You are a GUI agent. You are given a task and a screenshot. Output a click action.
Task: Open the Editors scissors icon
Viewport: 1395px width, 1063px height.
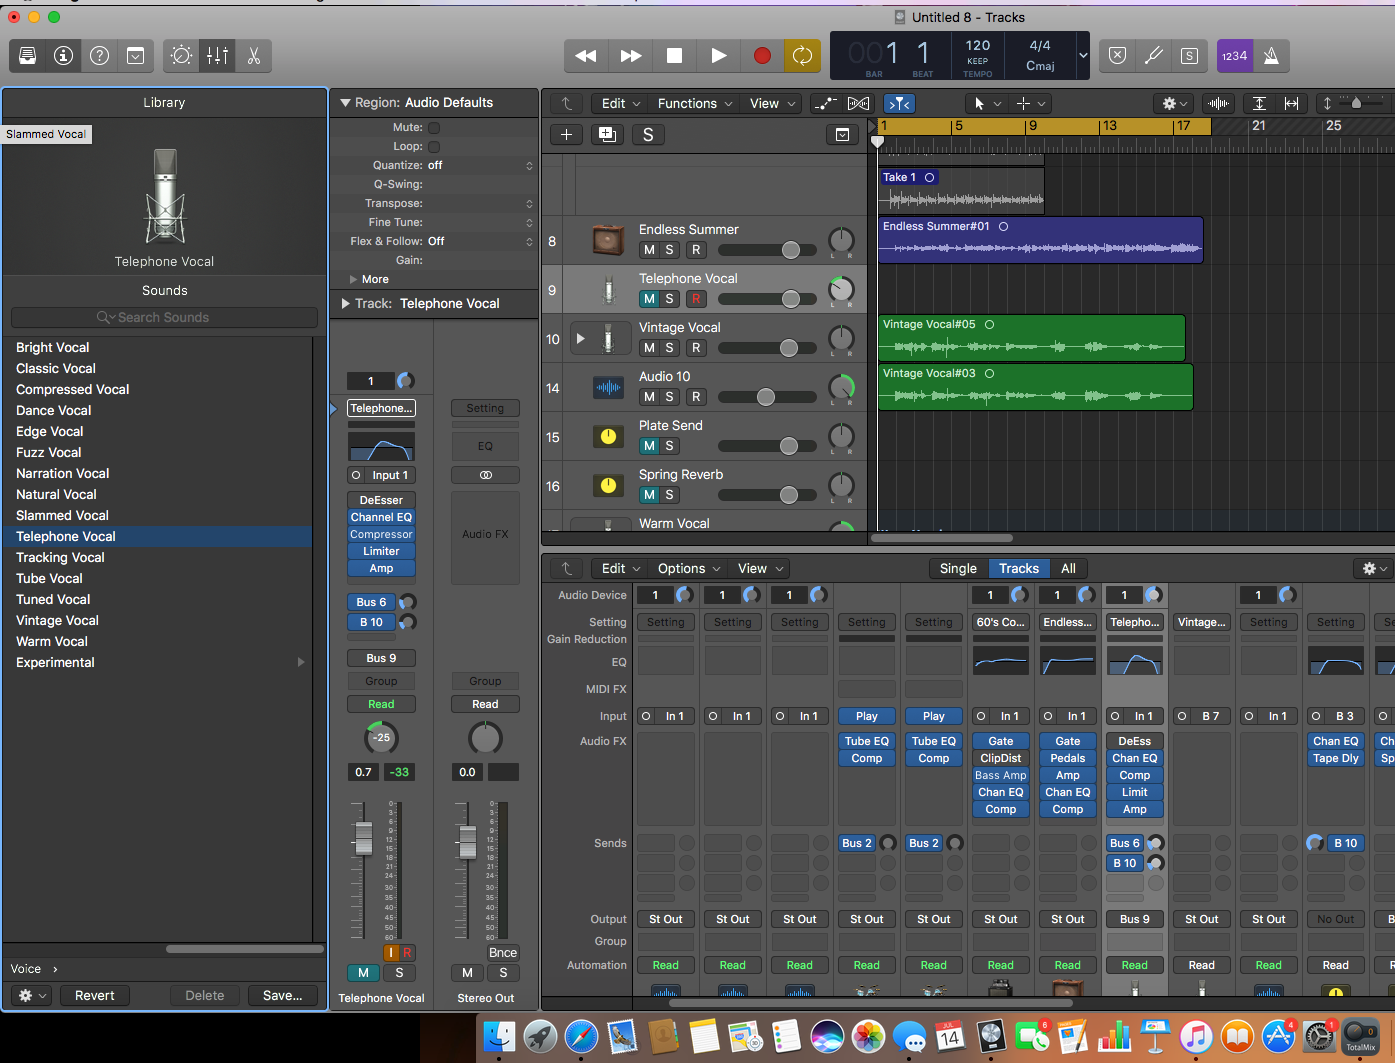coord(254,56)
